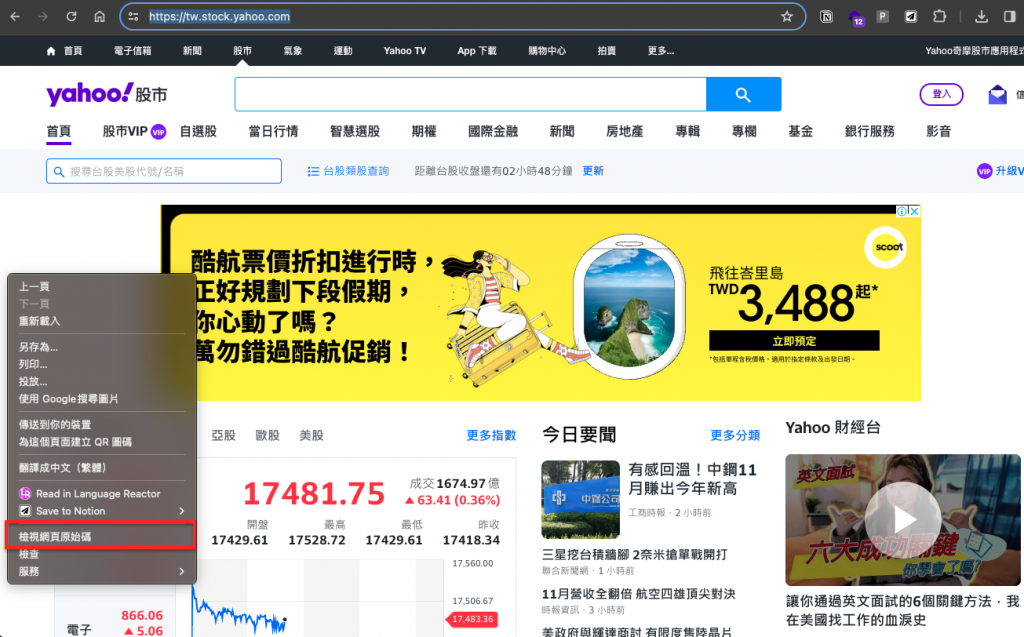This screenshot has width=1024, height=637.
Task: Toggle the browser side panel icon
Action: tap(1010, 16)
